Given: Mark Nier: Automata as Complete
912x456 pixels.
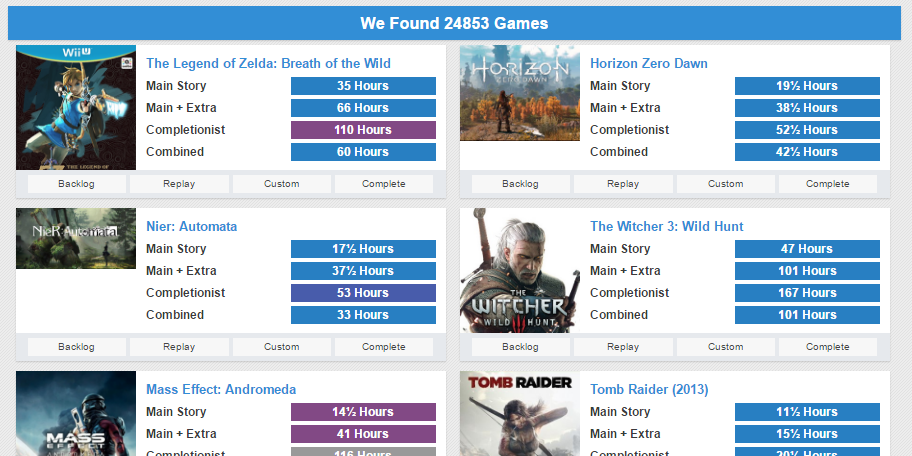Looking at the screenshot, I should coord(384,347).
